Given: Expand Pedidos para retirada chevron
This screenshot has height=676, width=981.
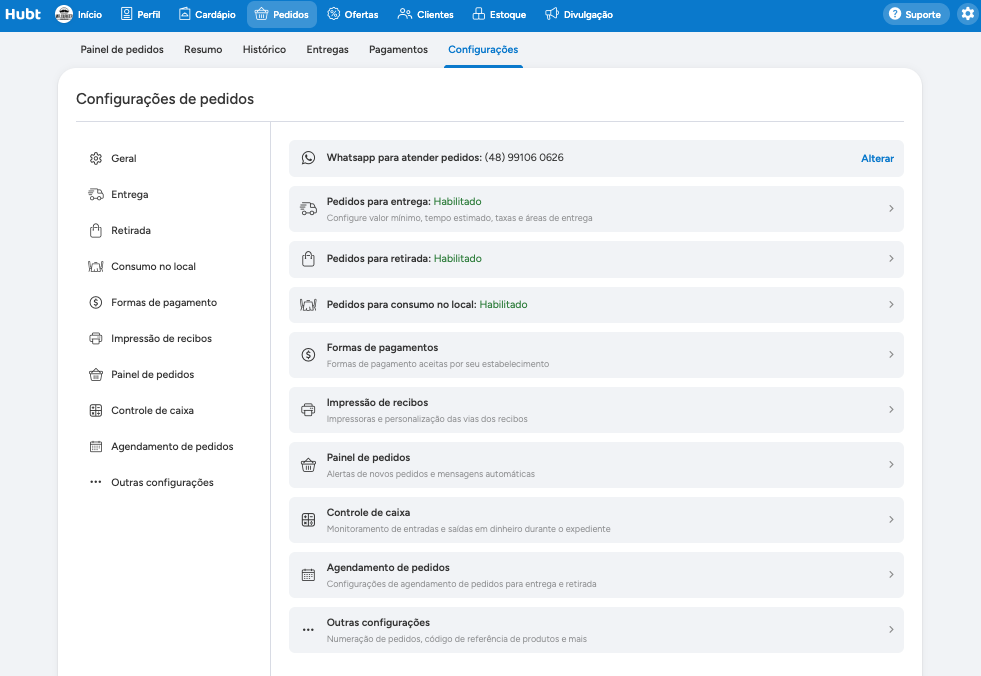Looking at the screenshot, I should [891, 259].
